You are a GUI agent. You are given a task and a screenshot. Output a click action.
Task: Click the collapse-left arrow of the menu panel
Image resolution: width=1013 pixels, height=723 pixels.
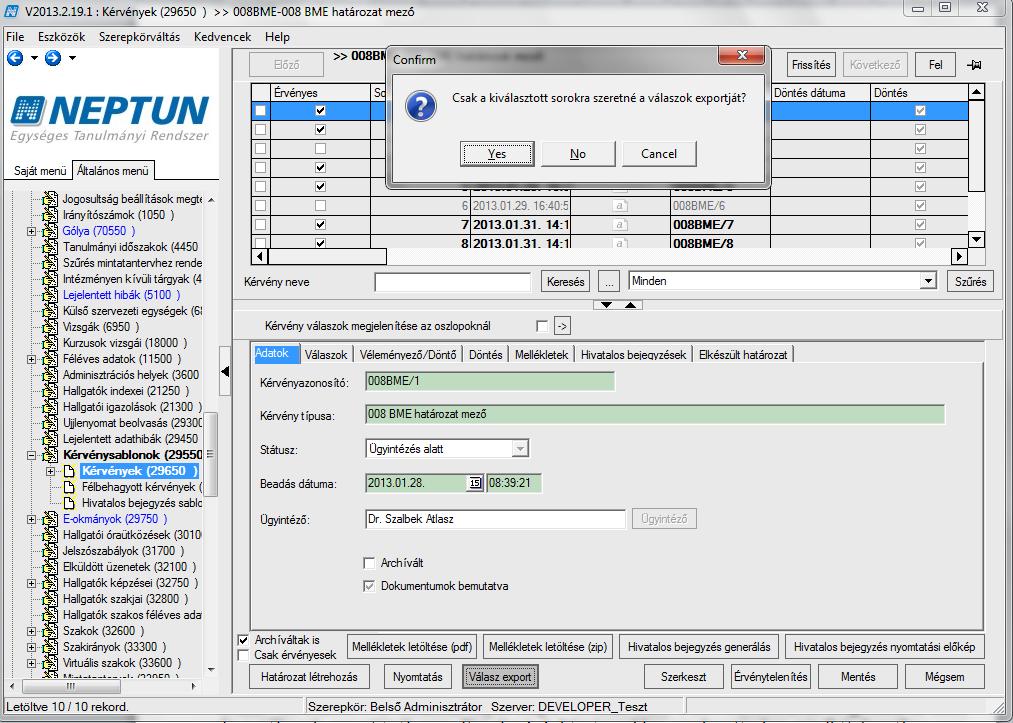(225, 372)
